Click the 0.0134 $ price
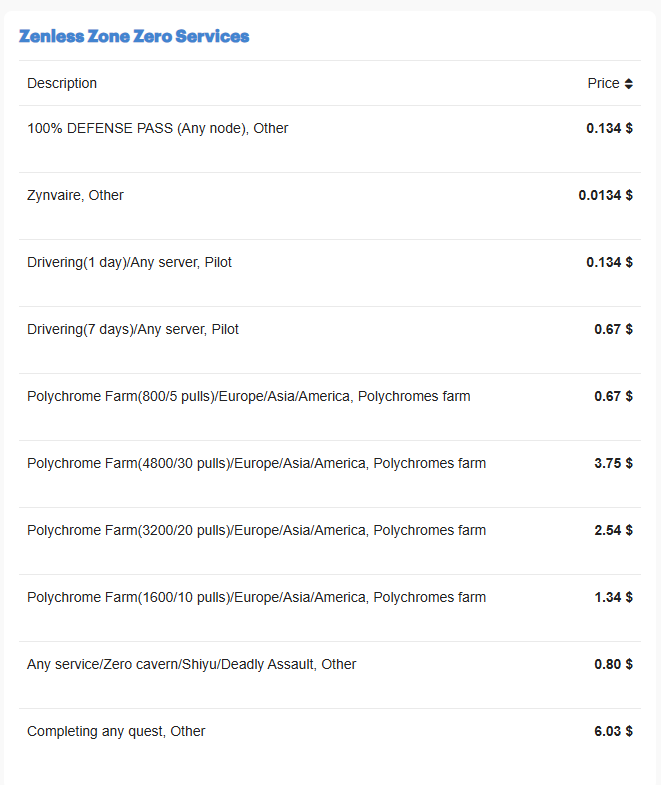This screenshot has height=785, width=661. [605, 196]
